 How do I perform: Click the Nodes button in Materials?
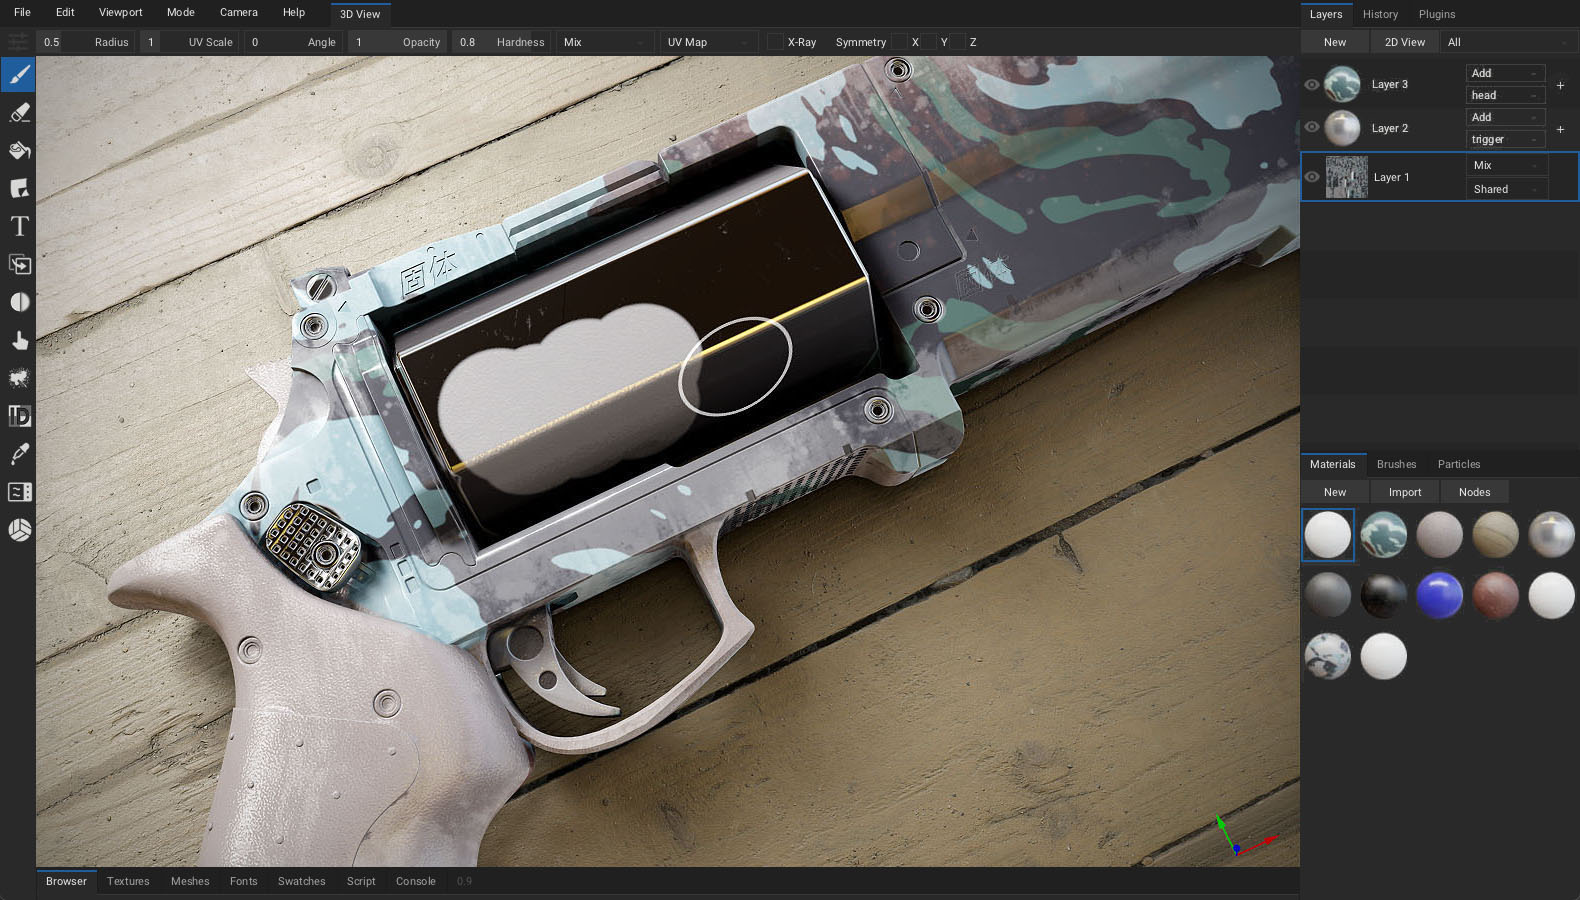click(1474, 492)
